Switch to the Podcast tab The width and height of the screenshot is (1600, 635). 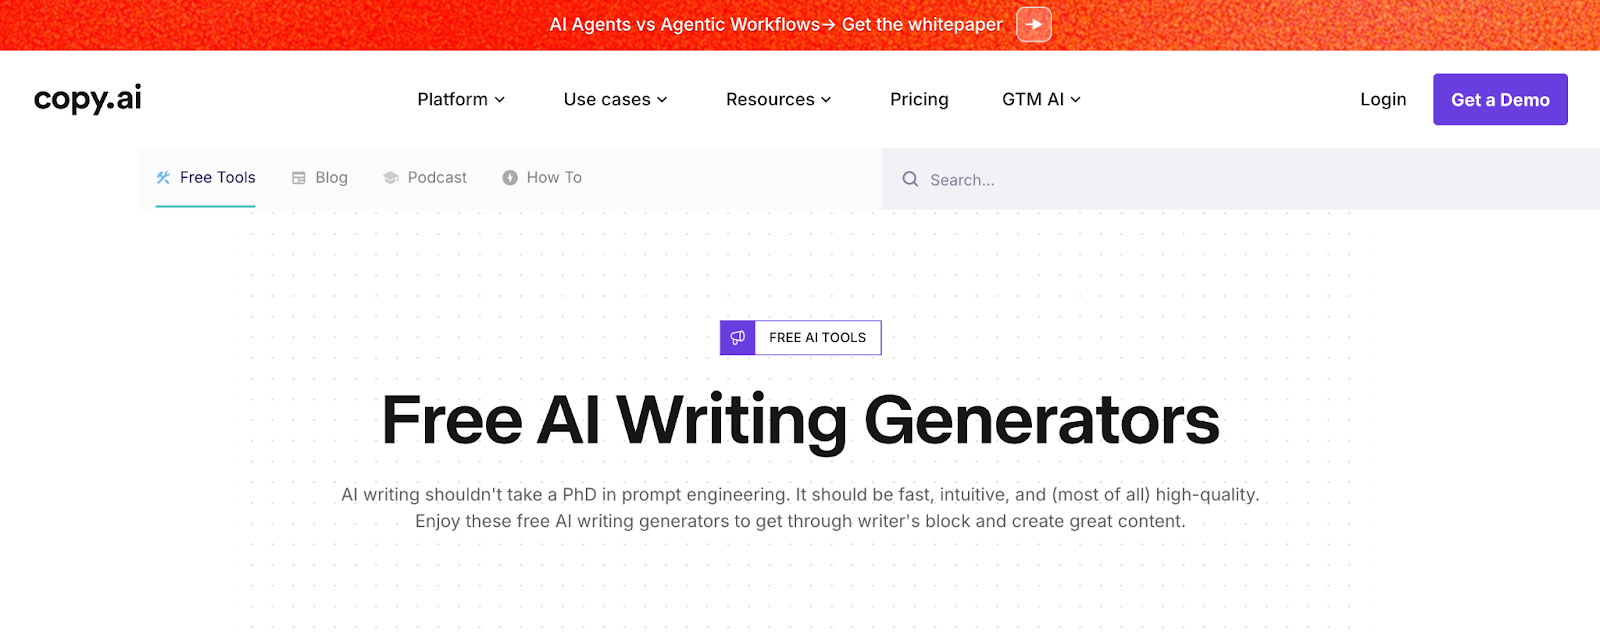click(425, 178)
